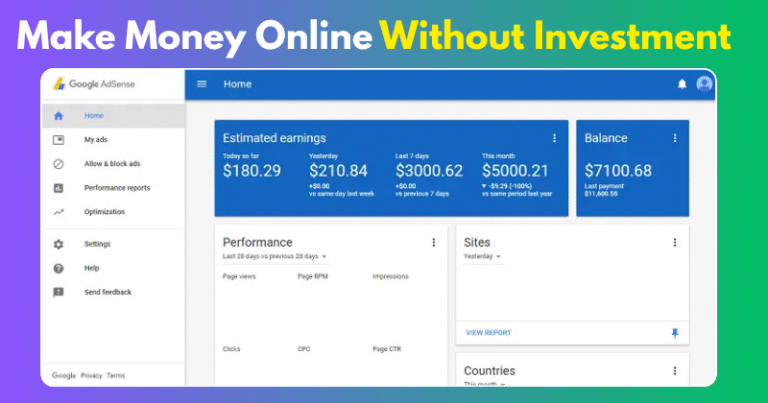Expand Sites Yesterday dropdown

482,256
